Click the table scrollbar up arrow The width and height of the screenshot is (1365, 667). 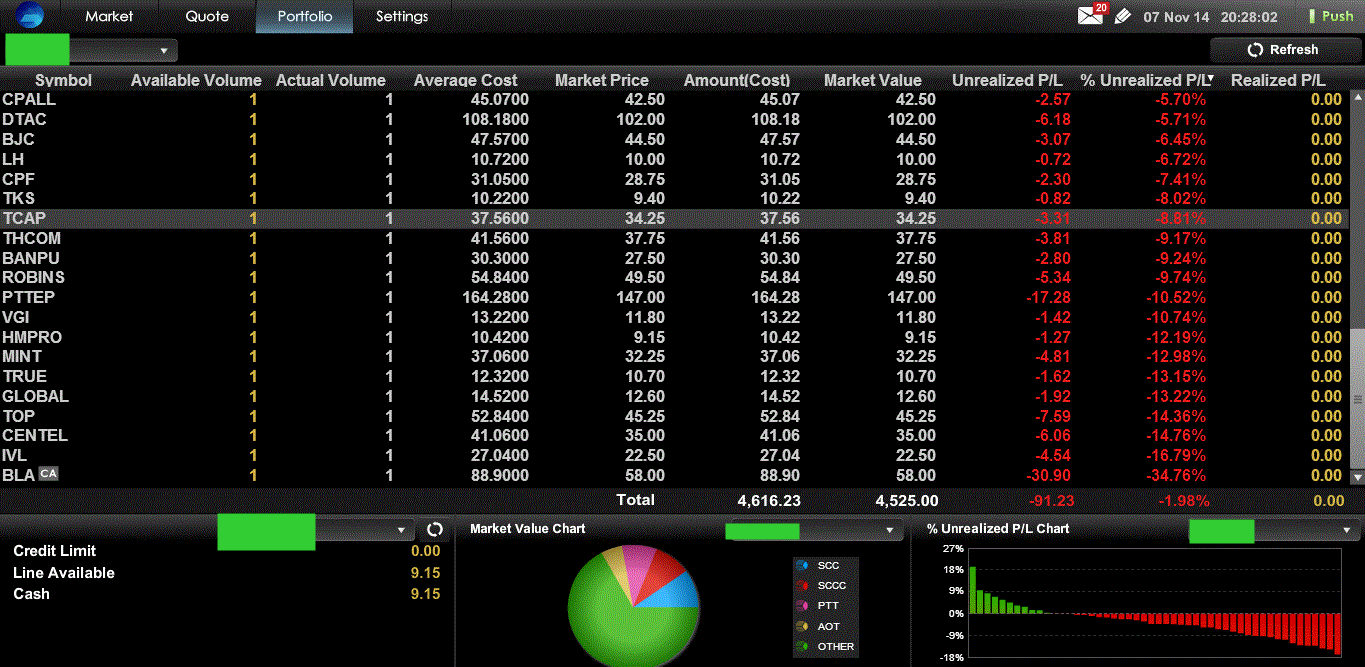pos(1357,98)
